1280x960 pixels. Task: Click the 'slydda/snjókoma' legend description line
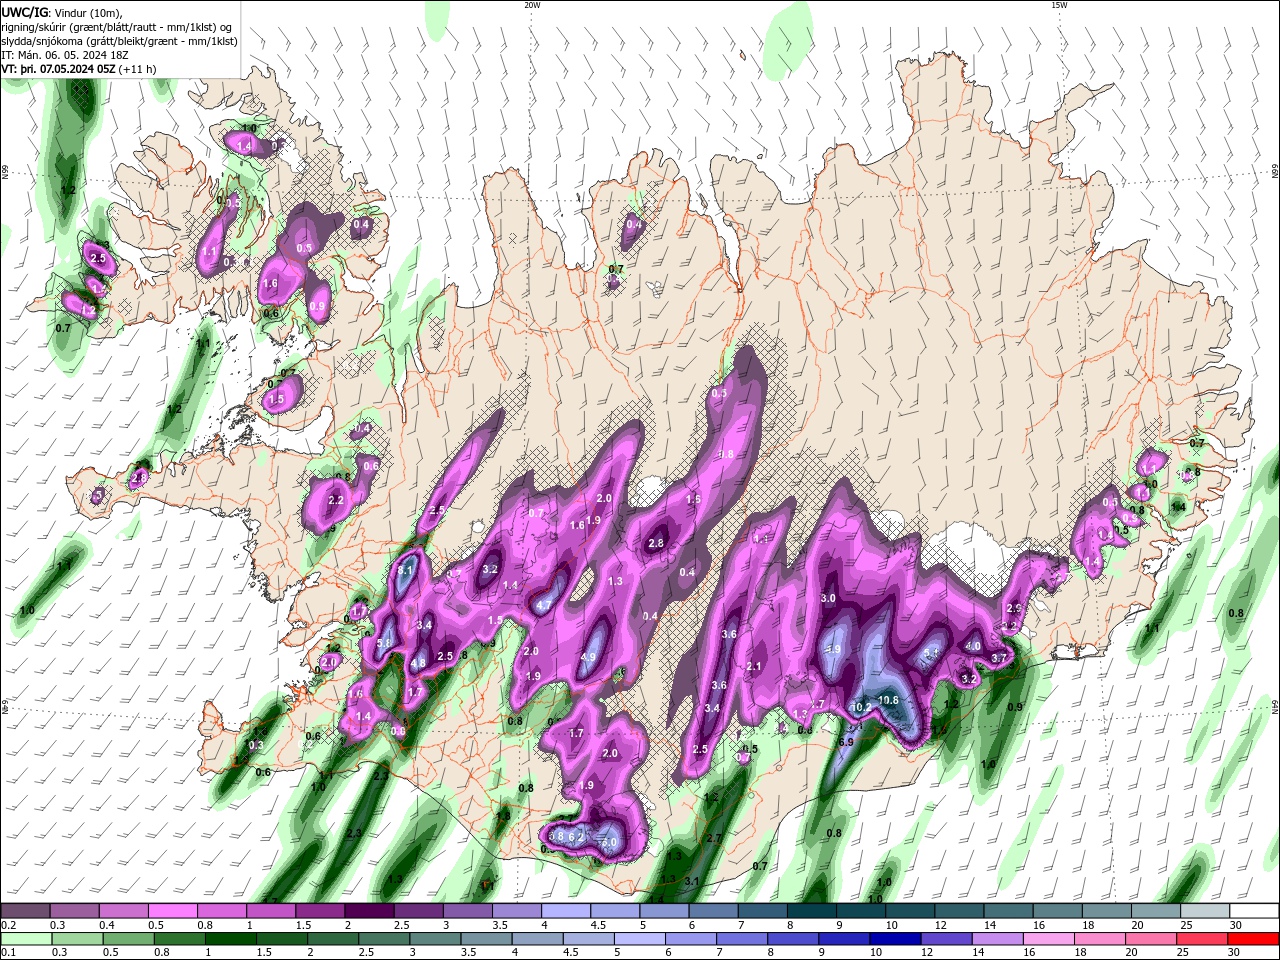120,41
